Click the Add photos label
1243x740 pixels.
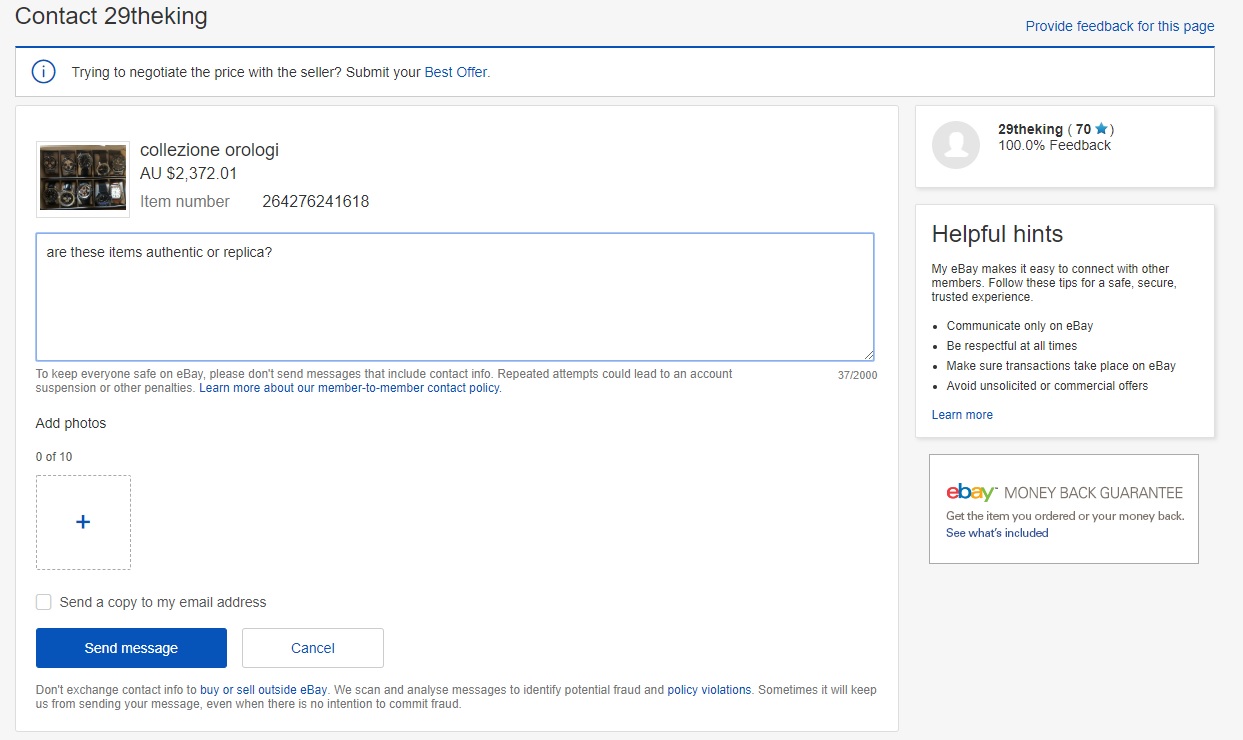tap(71, 423)
